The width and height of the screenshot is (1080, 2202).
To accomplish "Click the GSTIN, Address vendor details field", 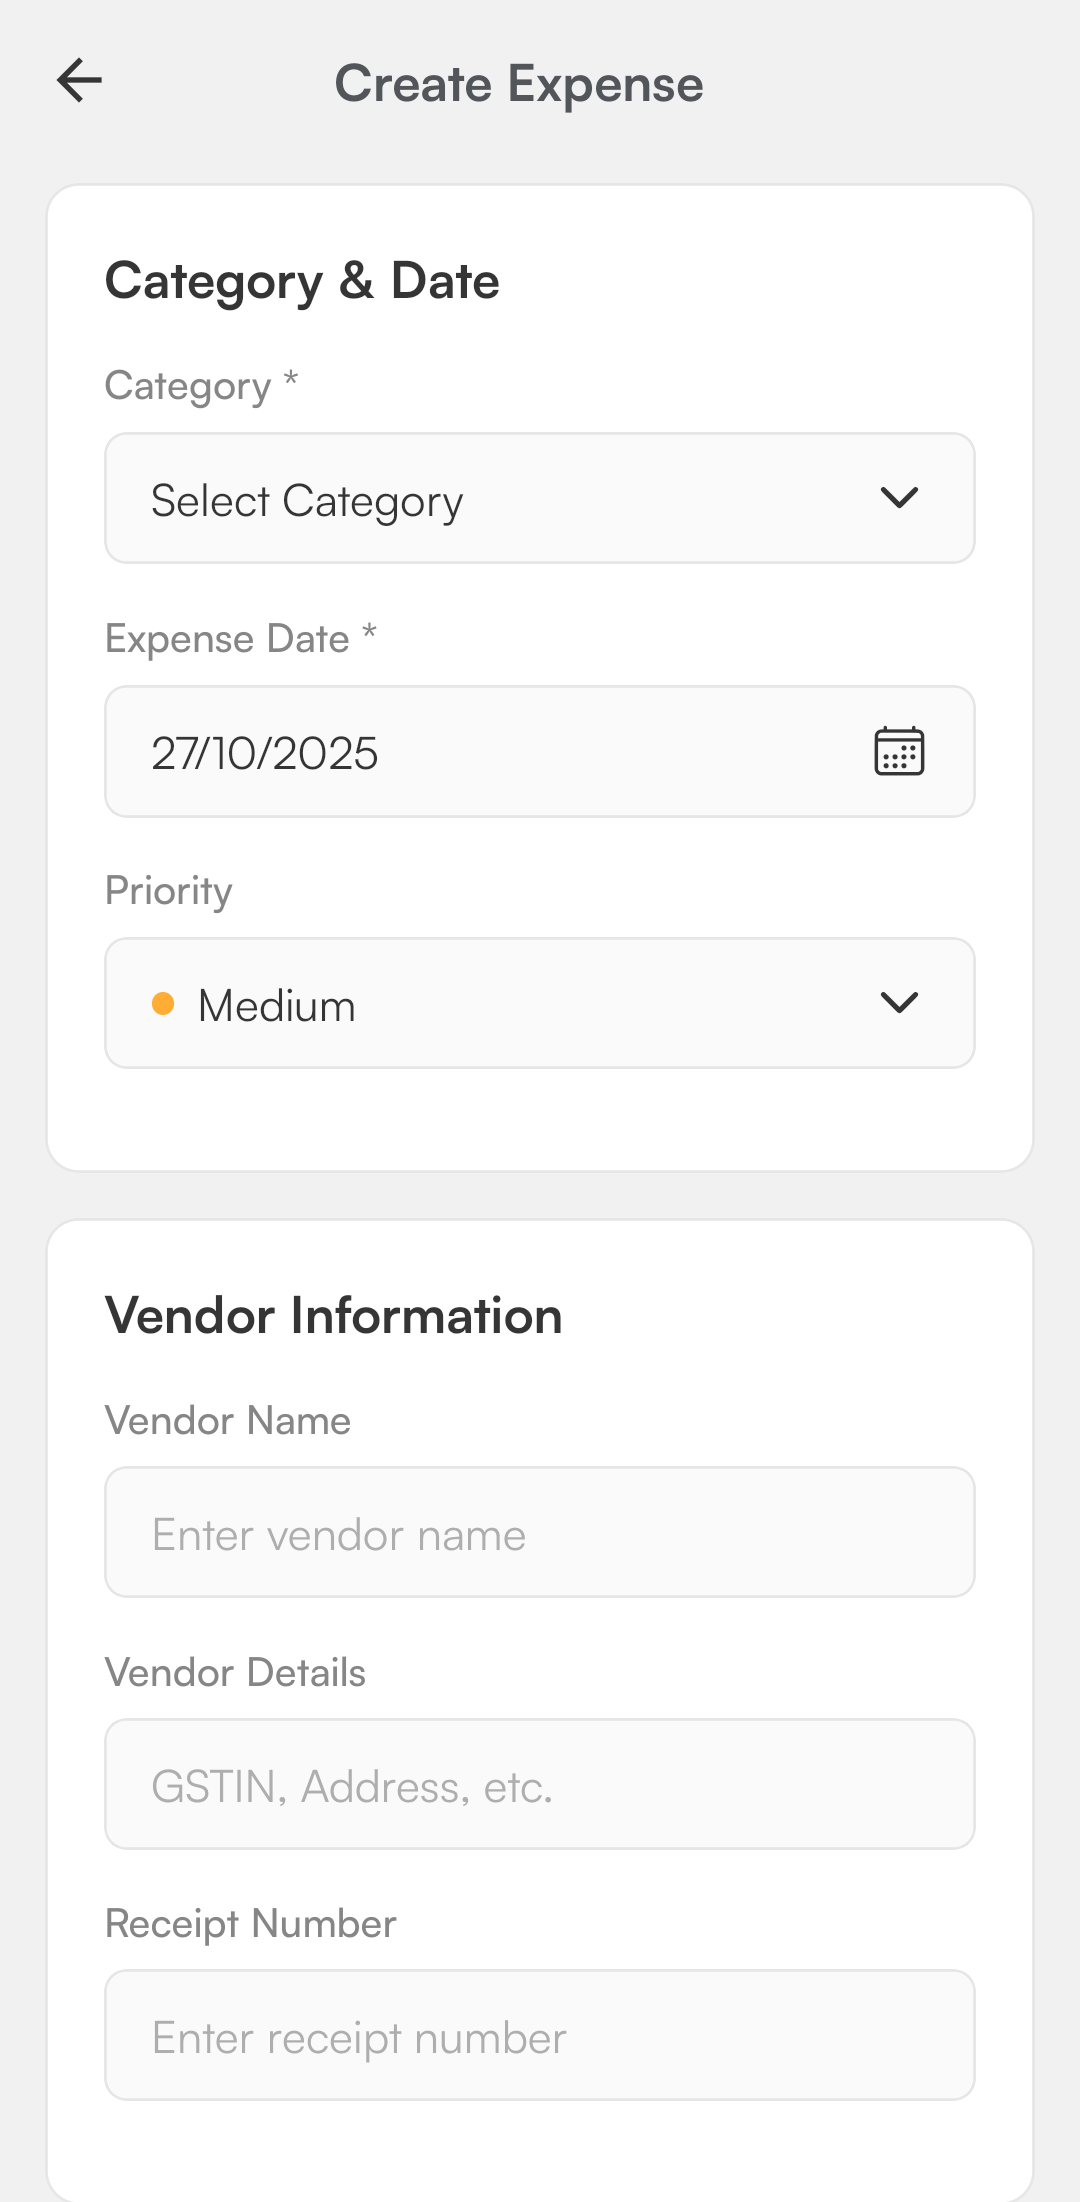I will pyautogui.click(x=540, y=1784).
